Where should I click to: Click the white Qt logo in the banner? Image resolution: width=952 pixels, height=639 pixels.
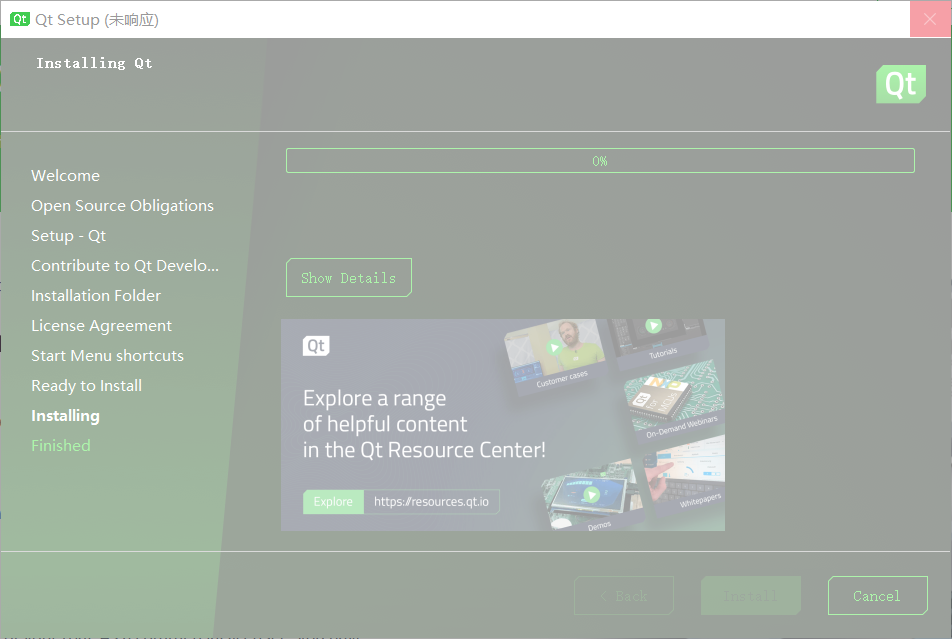pyautogui.click(x=316, y=346)
